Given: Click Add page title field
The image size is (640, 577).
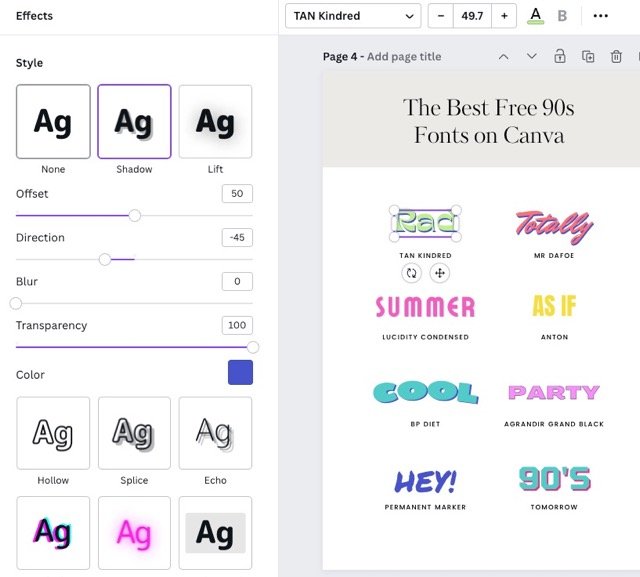Looking at the screenshot, I should pyautogui.click(x=404, y=57).
